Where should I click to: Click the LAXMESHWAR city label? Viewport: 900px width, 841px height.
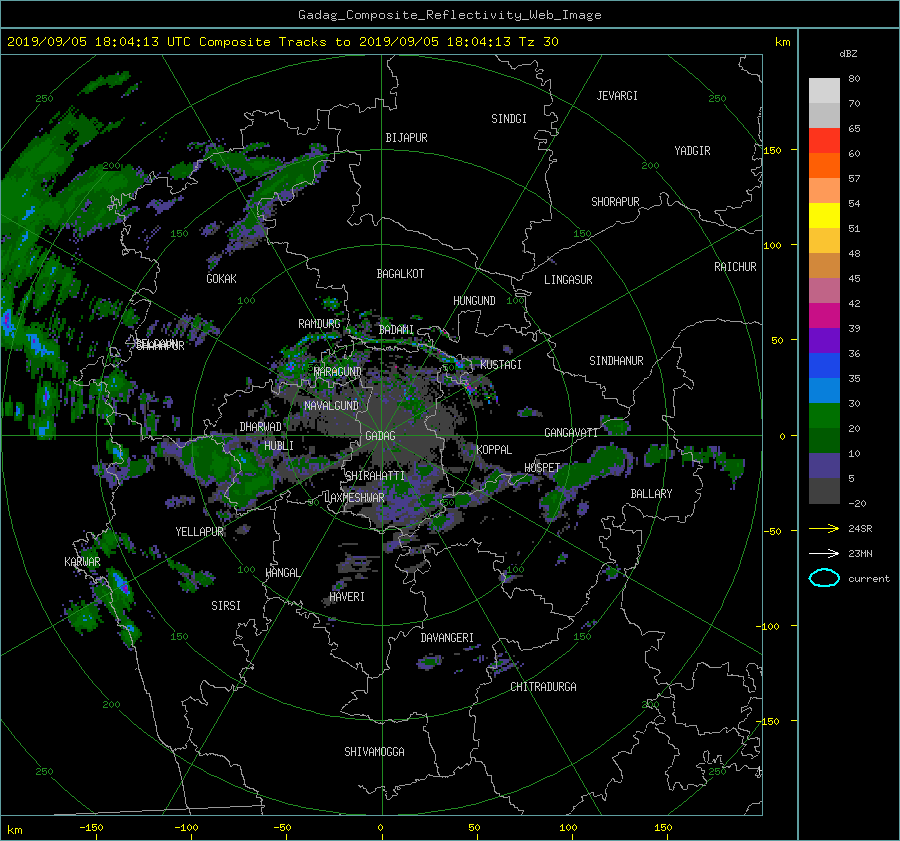pos(354,498)
